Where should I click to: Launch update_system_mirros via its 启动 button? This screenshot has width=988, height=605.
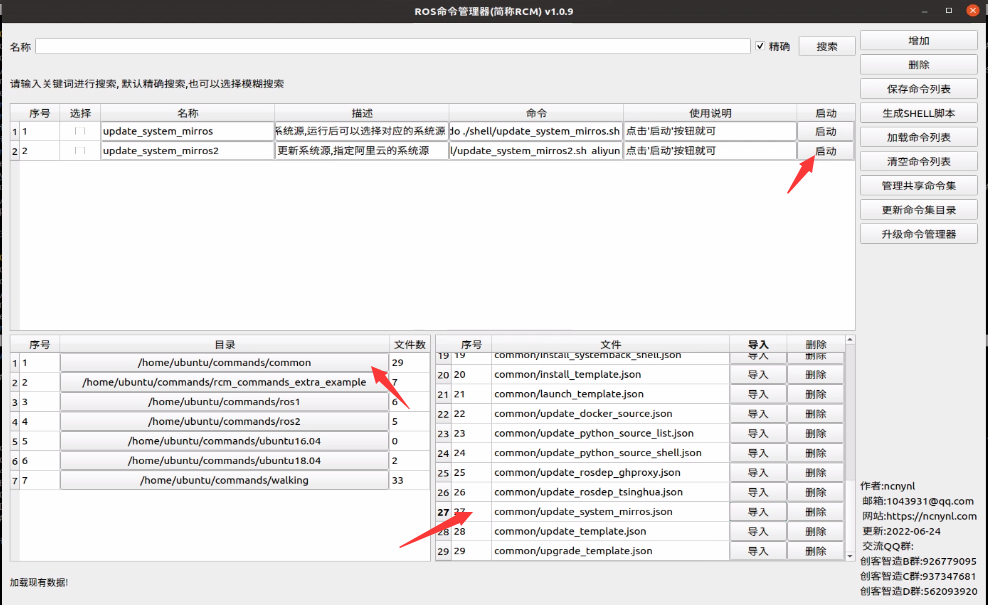[825, 131]
